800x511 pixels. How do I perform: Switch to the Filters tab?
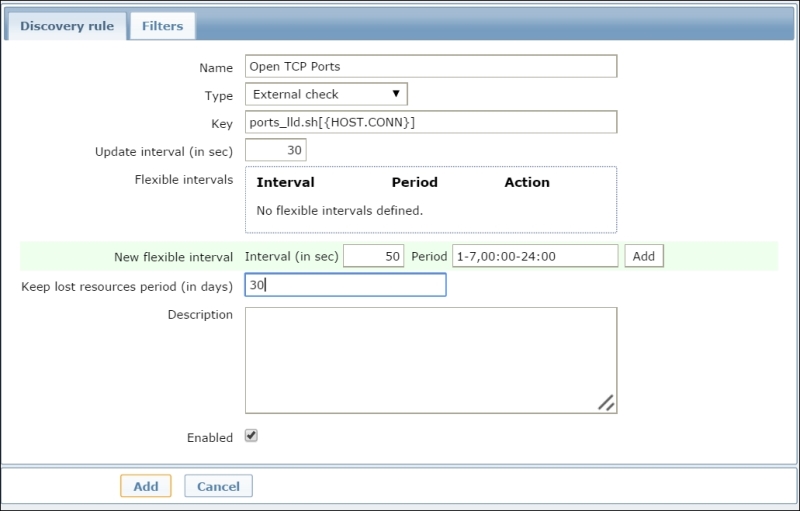point(162,26)
